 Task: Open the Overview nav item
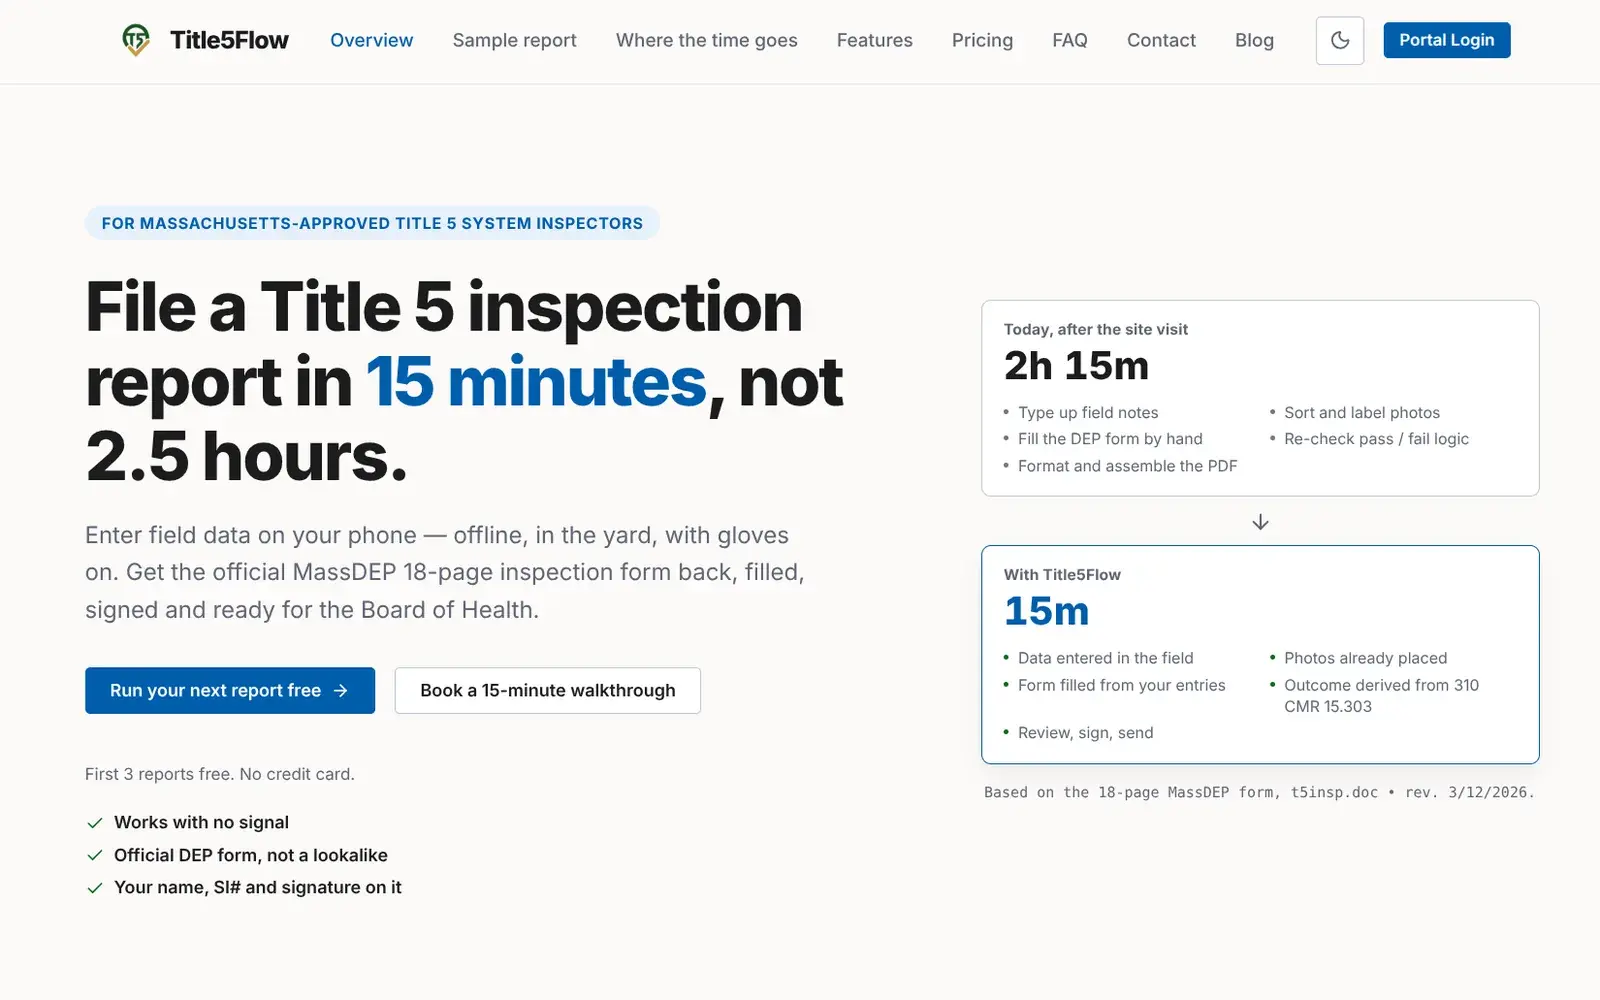coord(371,40)
